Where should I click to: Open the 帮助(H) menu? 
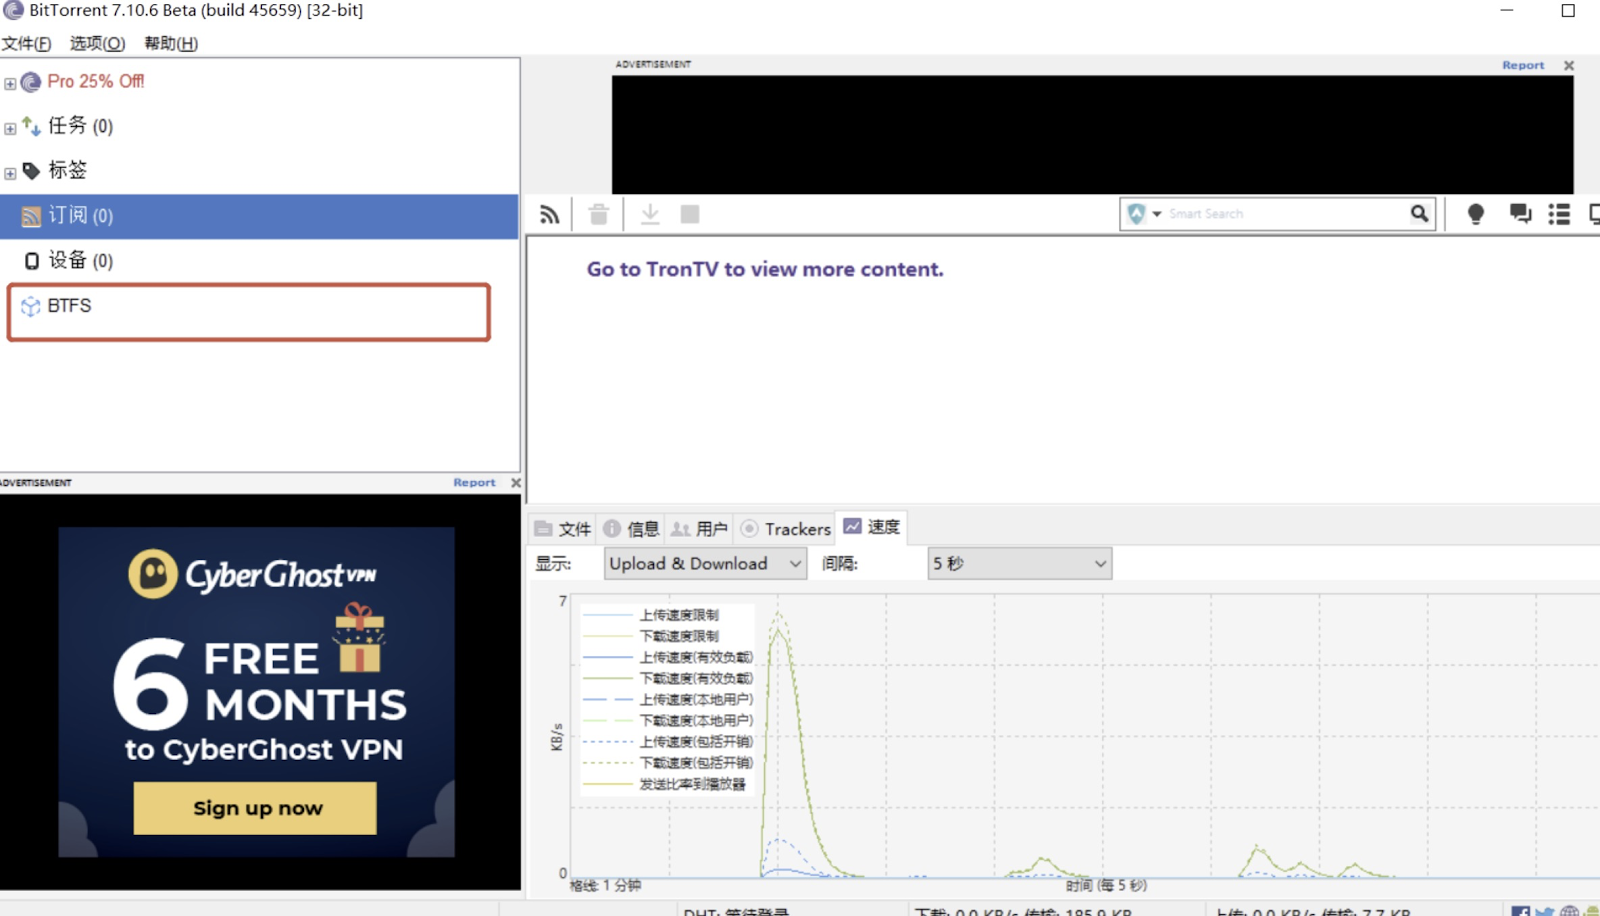(x=171, y=43)
